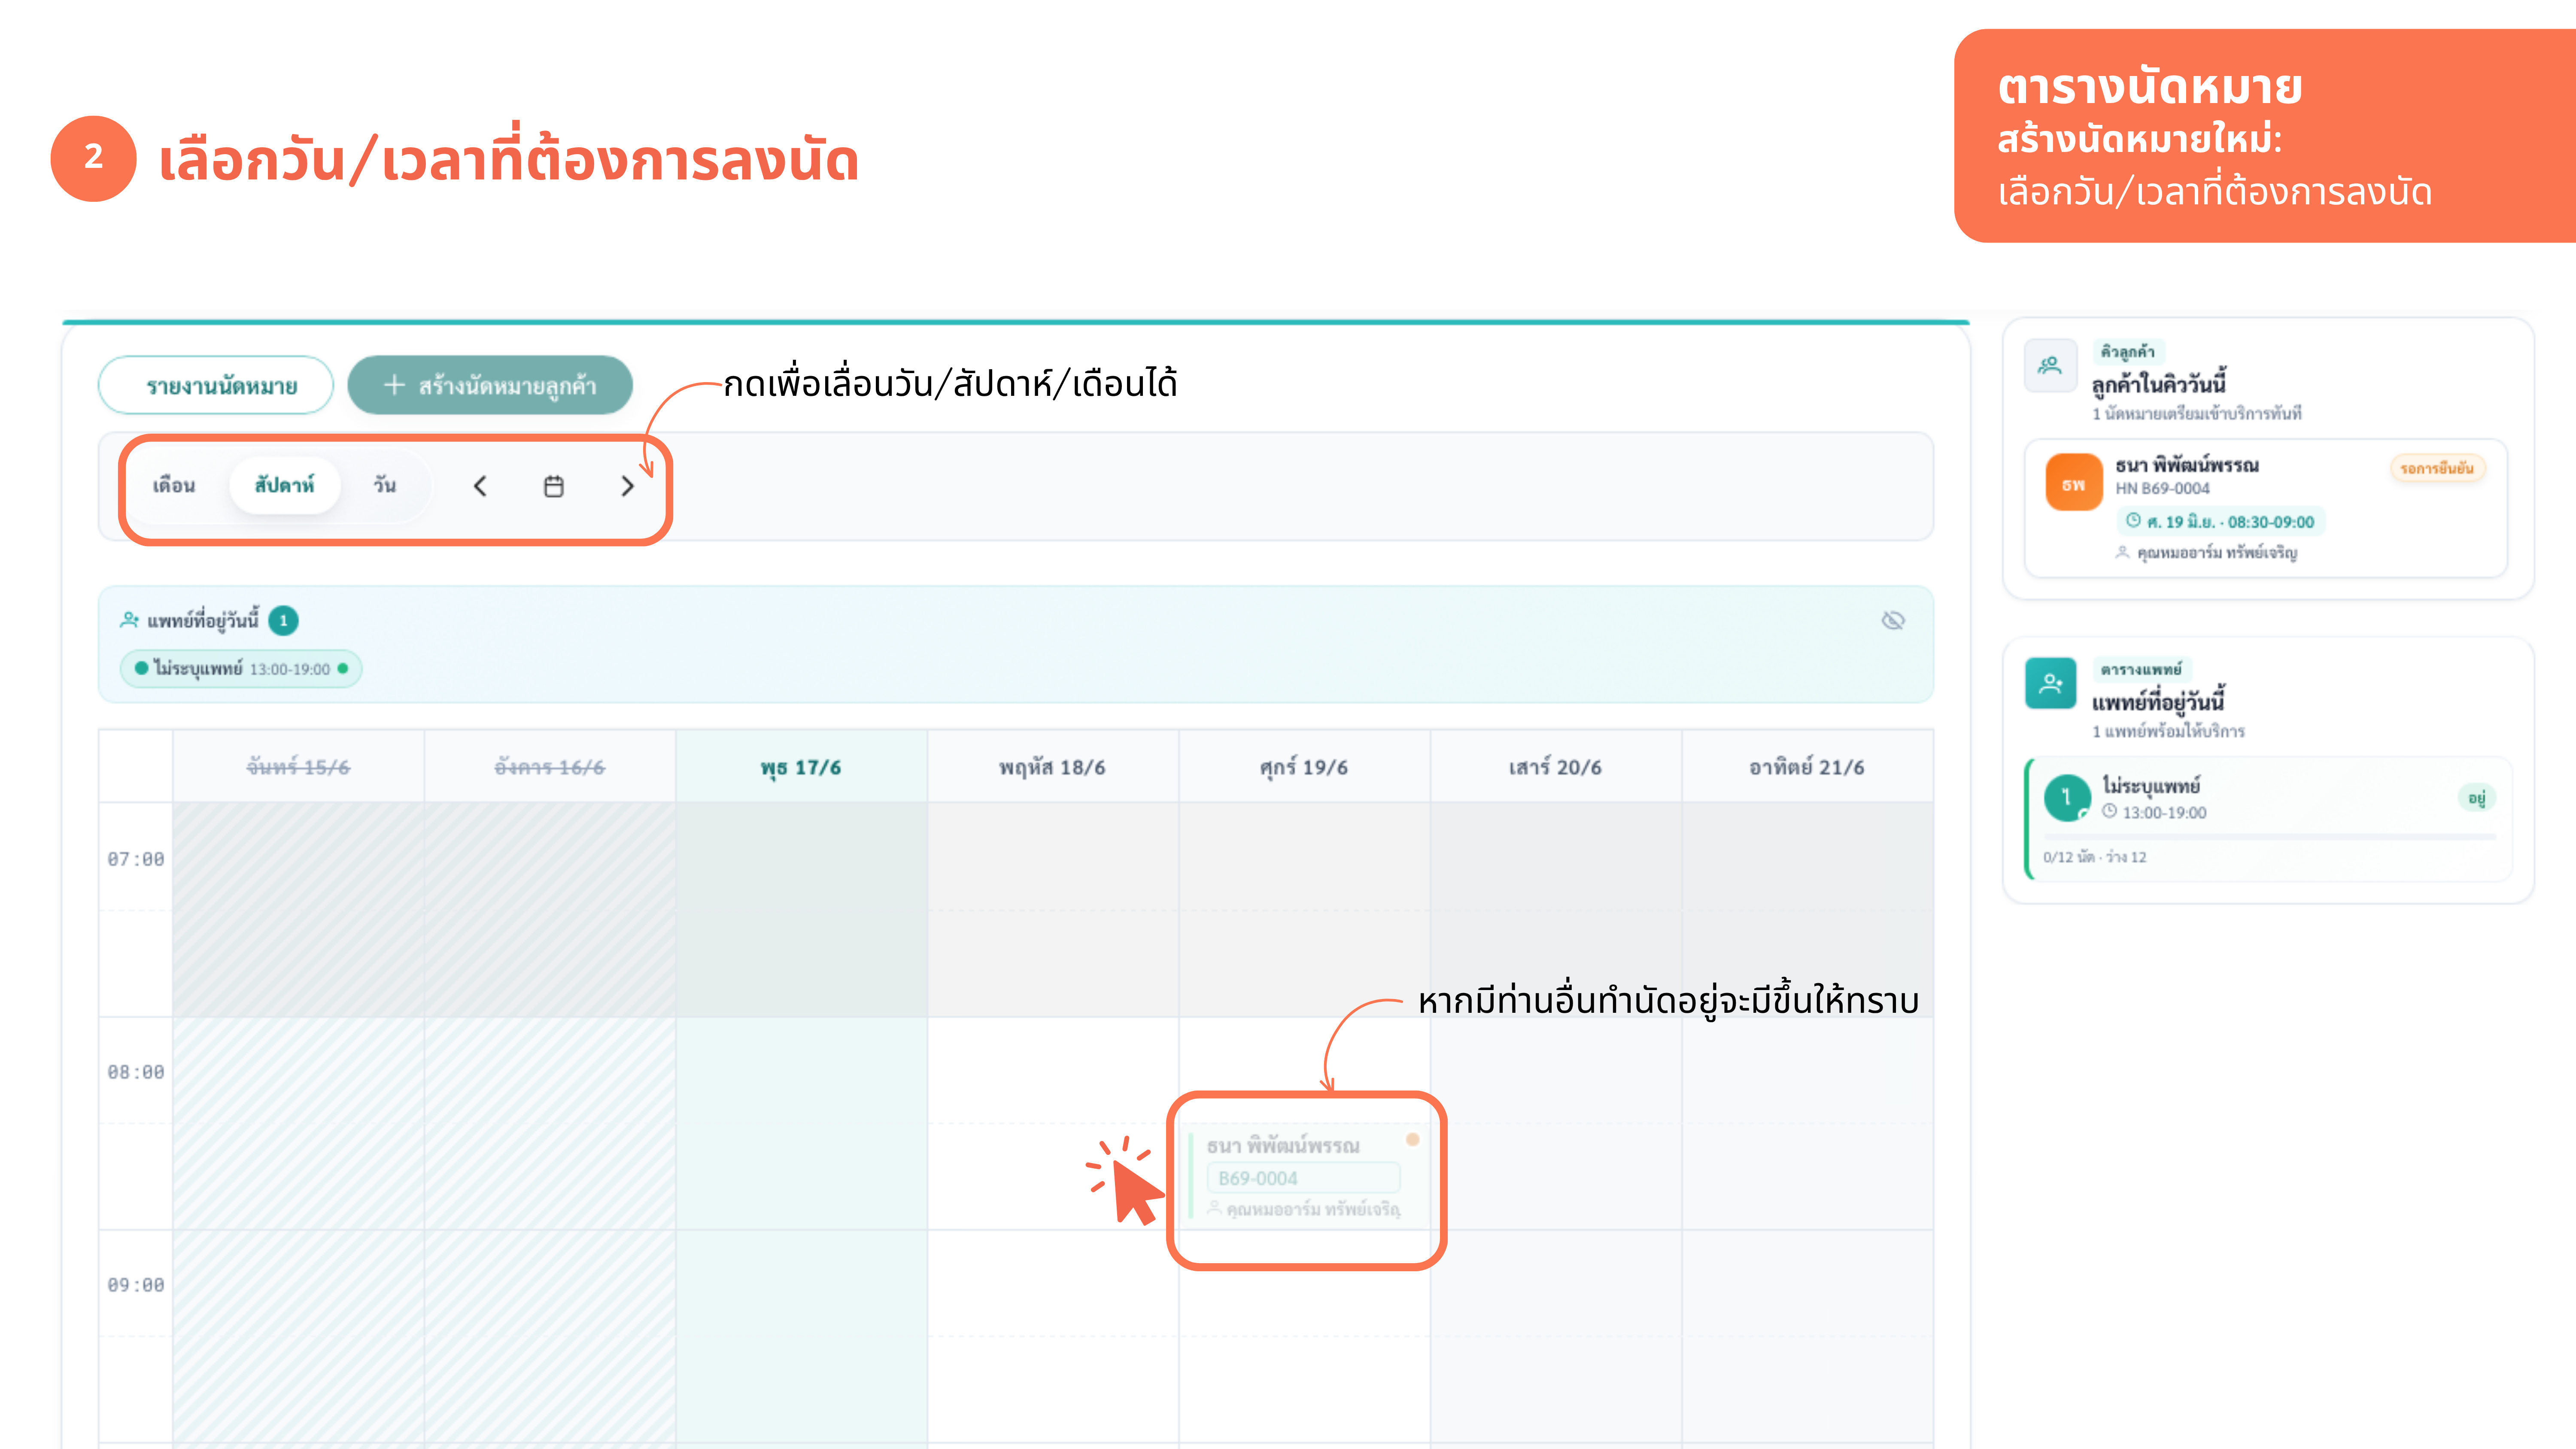The width and height of the screenshot is (2576, 1449).
Task: Open the ธนา พิพัฒน์พรรณ queue card
Action: tap(2265, 508)
